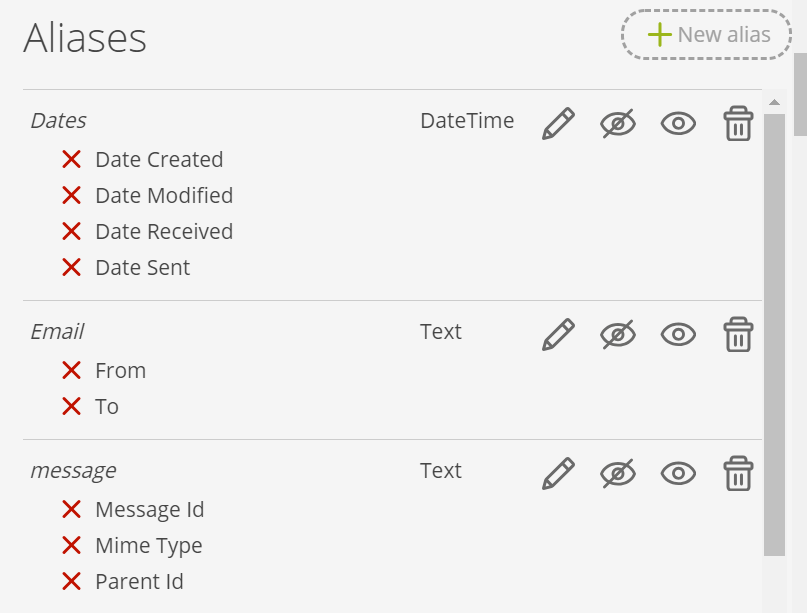This screenshot has height=613, width=807.
Task: Hide message alias using crossed-eye icon
Action: tap(618, 474)
